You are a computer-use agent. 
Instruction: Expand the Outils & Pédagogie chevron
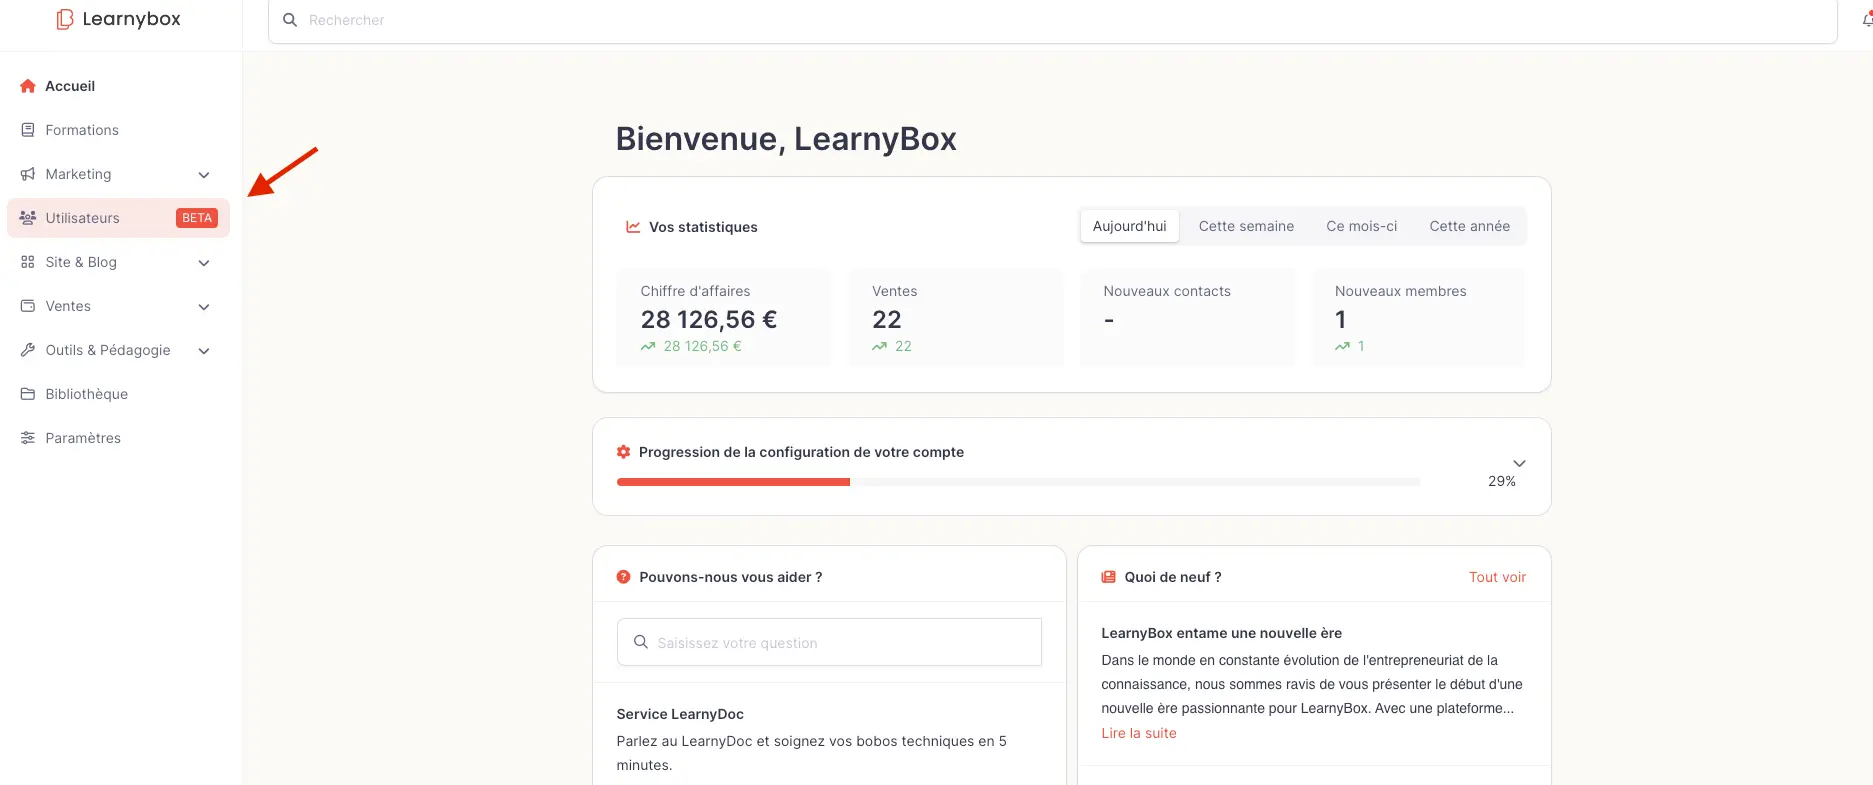point(204,351)
